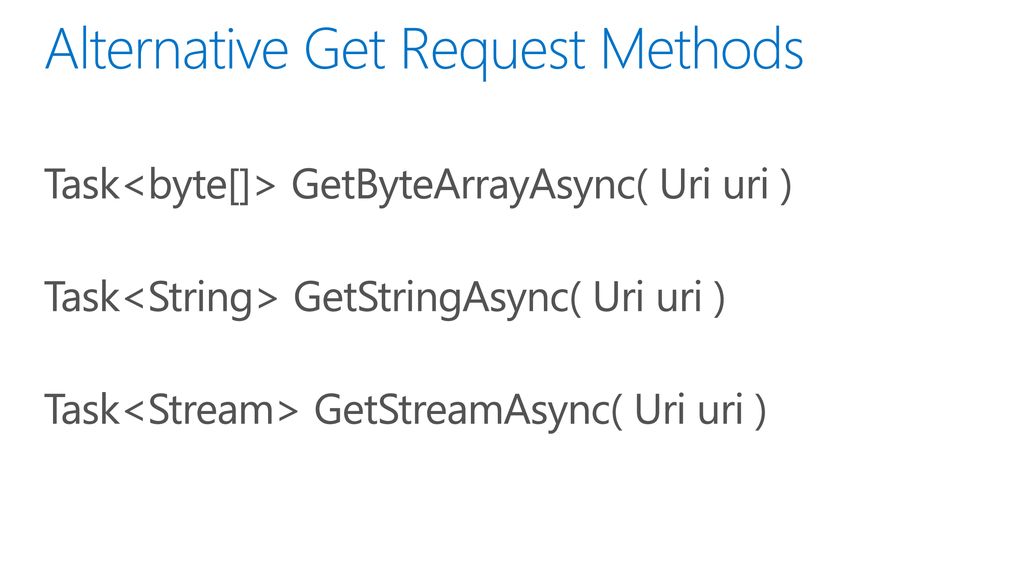Select the word "Get" in the title
Viewport: 1024px width, 576px height.
[344, 49]
